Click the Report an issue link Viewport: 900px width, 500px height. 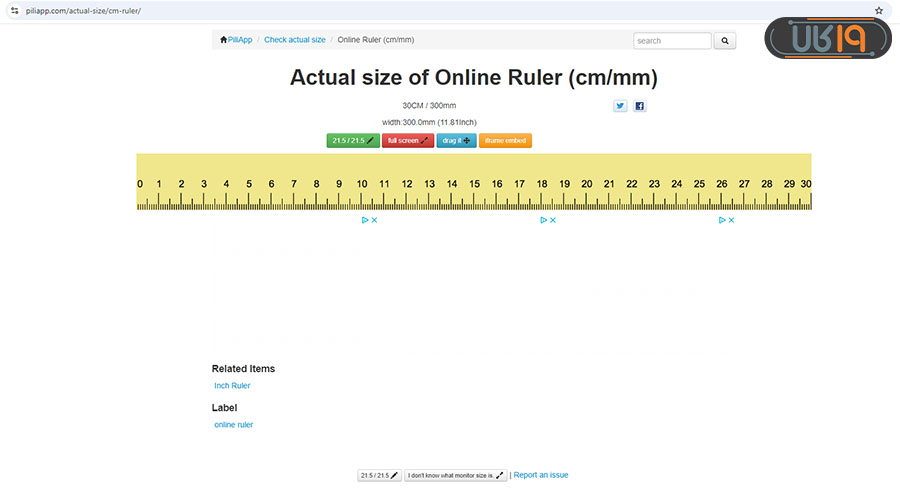[x=541, y=475]
